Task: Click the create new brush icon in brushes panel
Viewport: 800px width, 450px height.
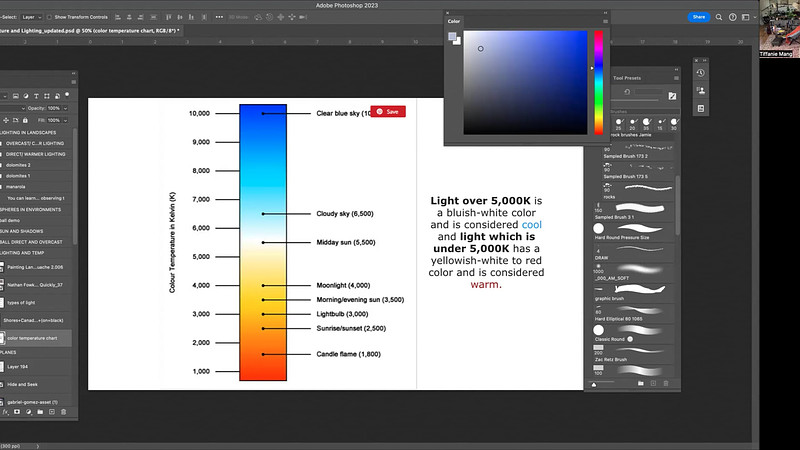Action: [x=653, y=383]
